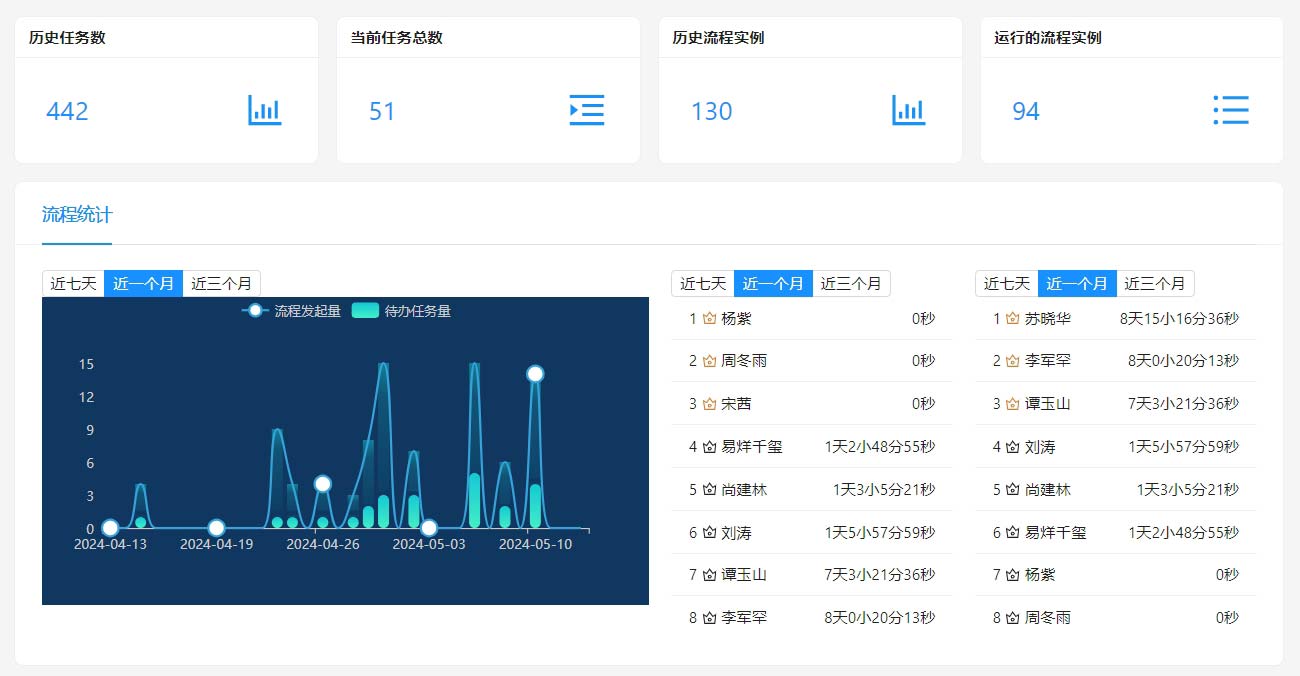Screen dimensions: 1300x676
Task: Open the 流程统计 tab
Action: click(77, 214)
